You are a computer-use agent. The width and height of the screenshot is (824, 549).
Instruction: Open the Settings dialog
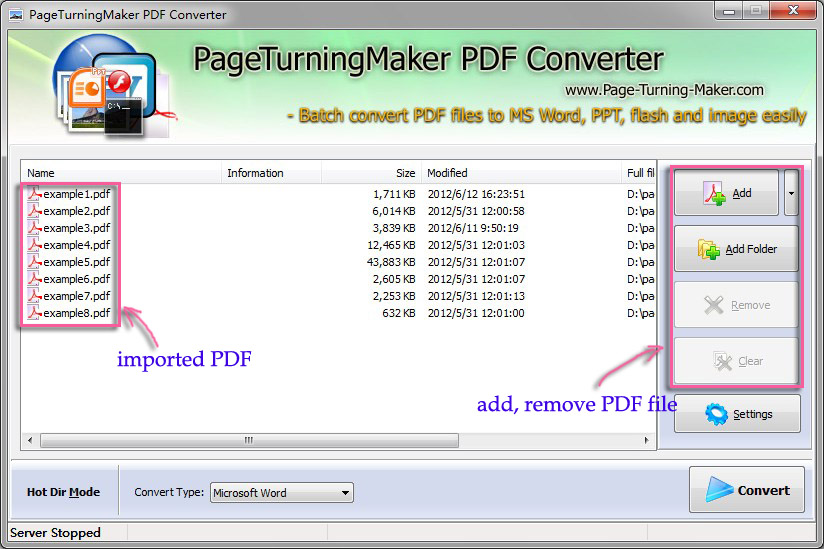[x=737, y=414]
